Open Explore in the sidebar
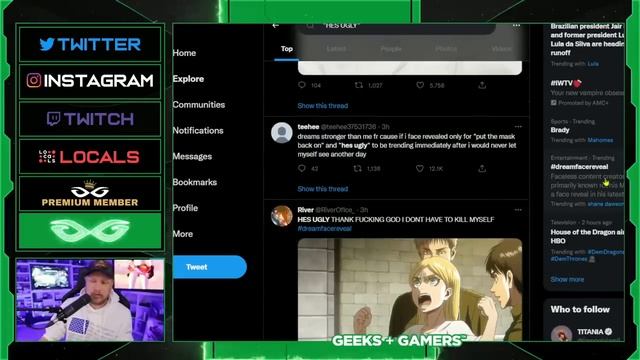640x360 pixels. coord(188,79)
